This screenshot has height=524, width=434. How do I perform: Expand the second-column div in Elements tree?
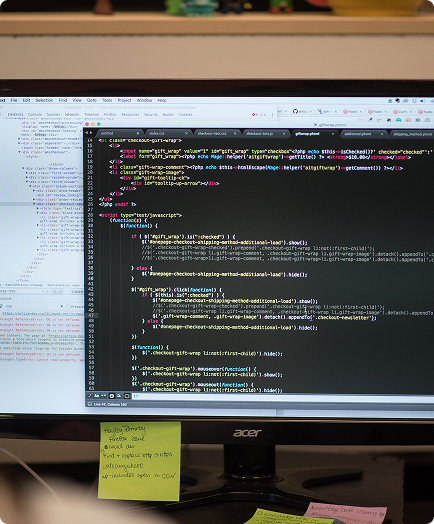coord(27,177)
